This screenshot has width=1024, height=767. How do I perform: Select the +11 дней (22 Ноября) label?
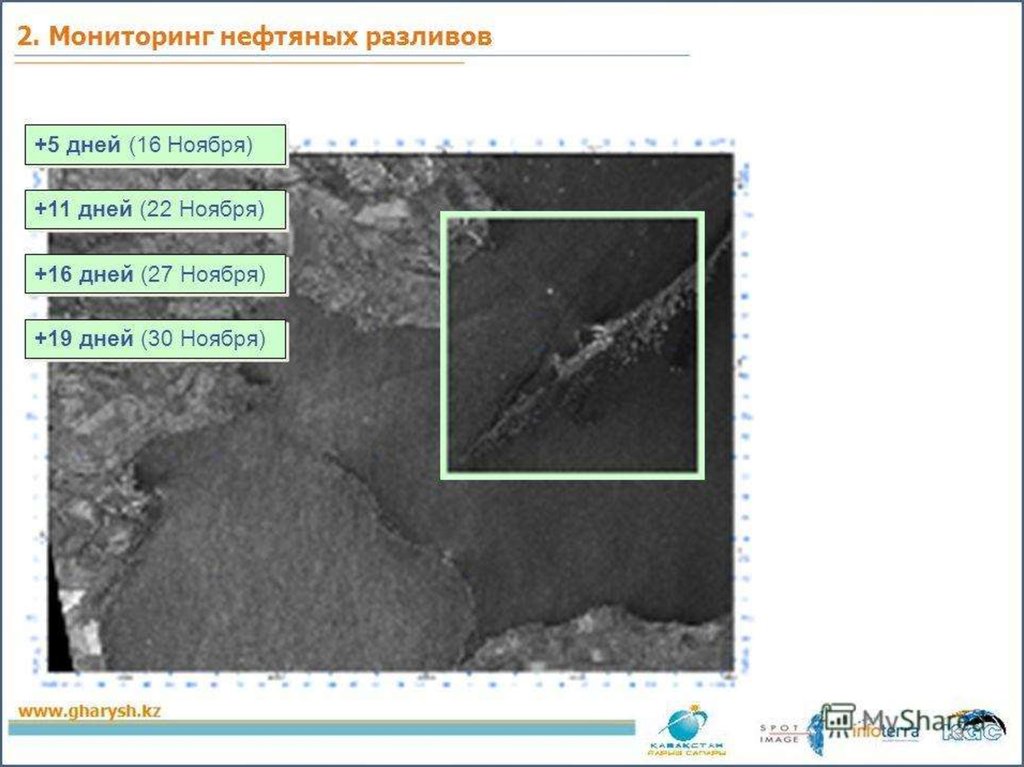(x=155, y=209)
